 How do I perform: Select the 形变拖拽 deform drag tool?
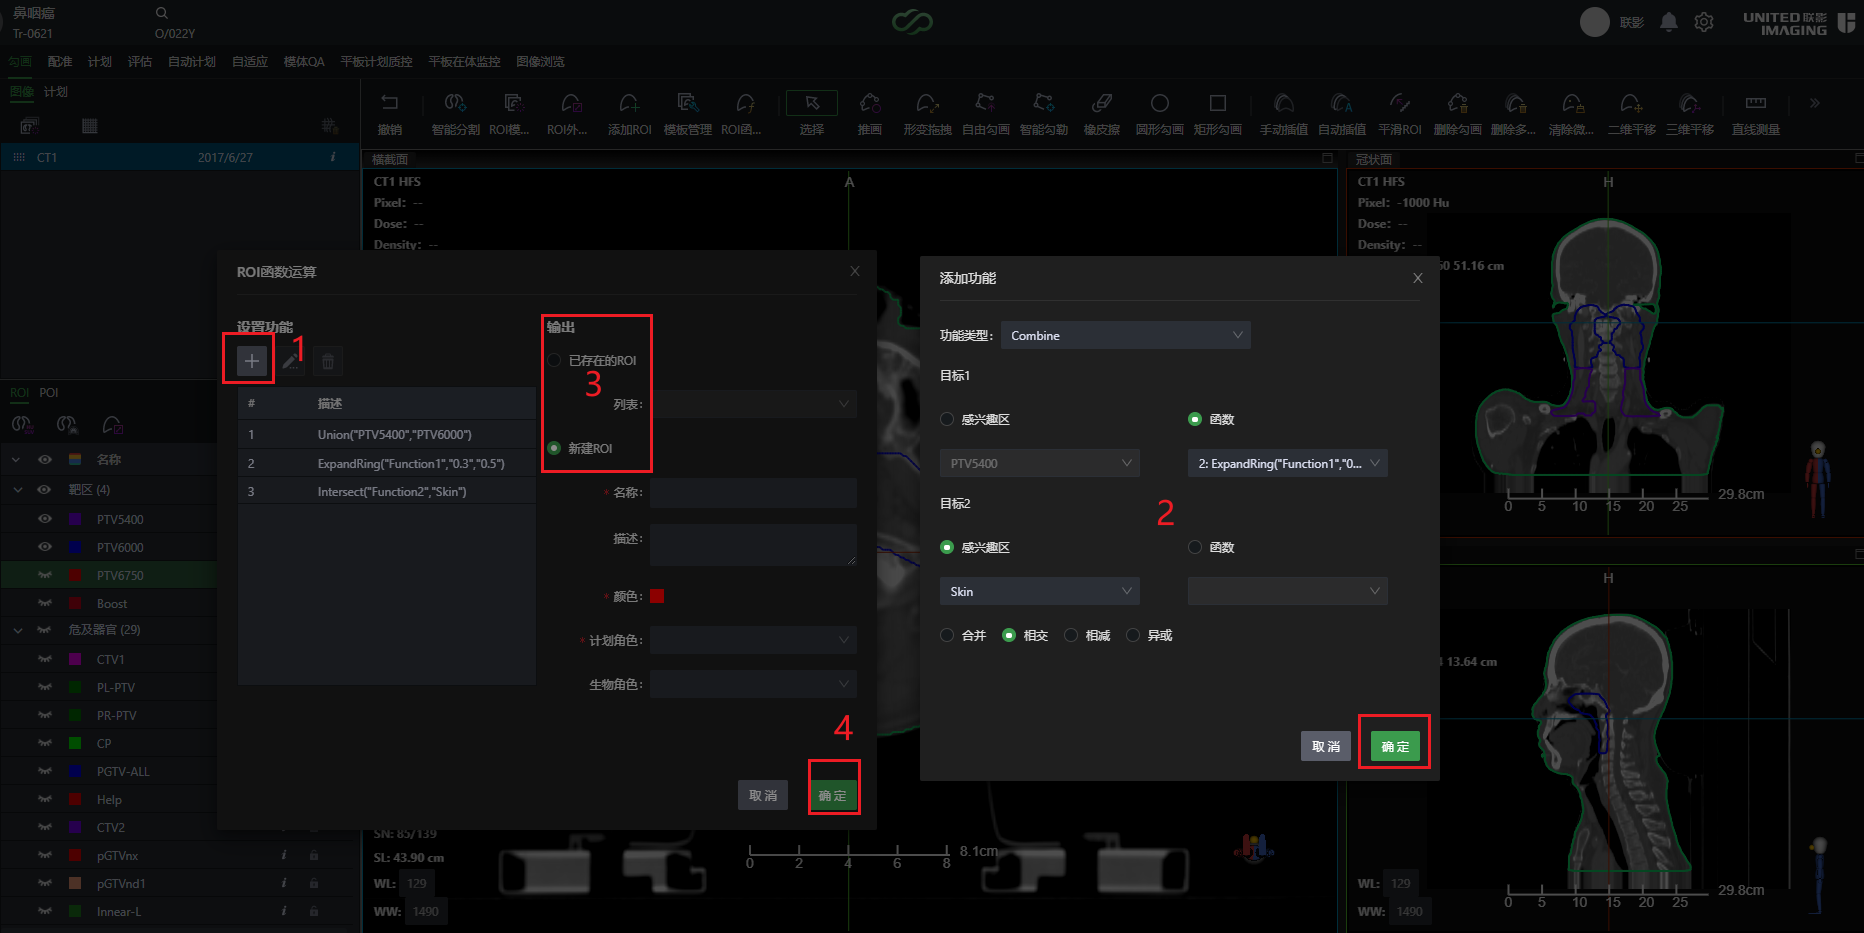(x=927, y=114)
